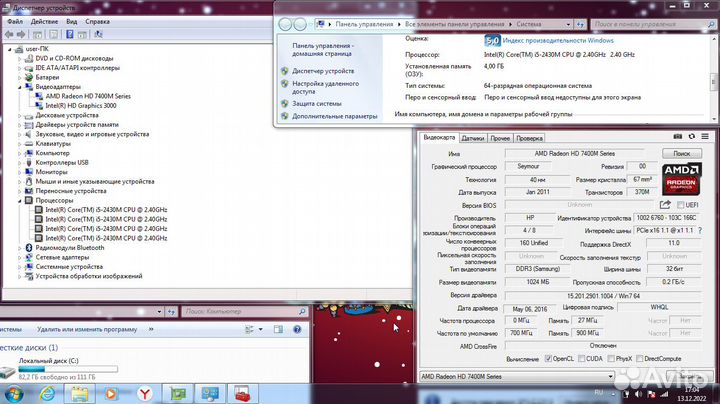Click the Windows Start orb

click(14, 394)
